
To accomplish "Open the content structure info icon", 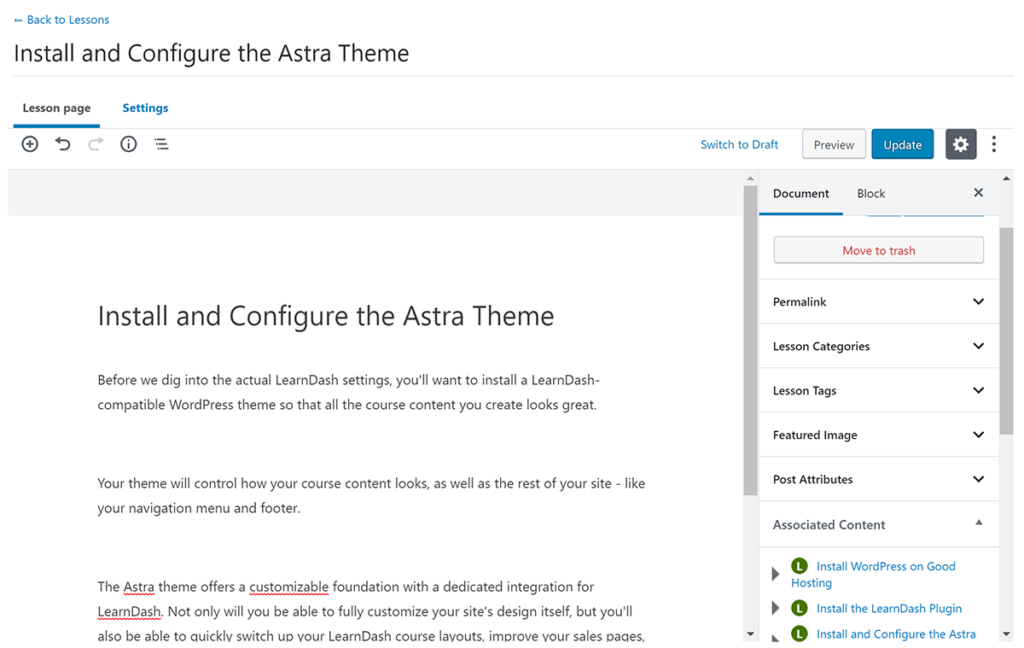I will [x=128, y=144].
